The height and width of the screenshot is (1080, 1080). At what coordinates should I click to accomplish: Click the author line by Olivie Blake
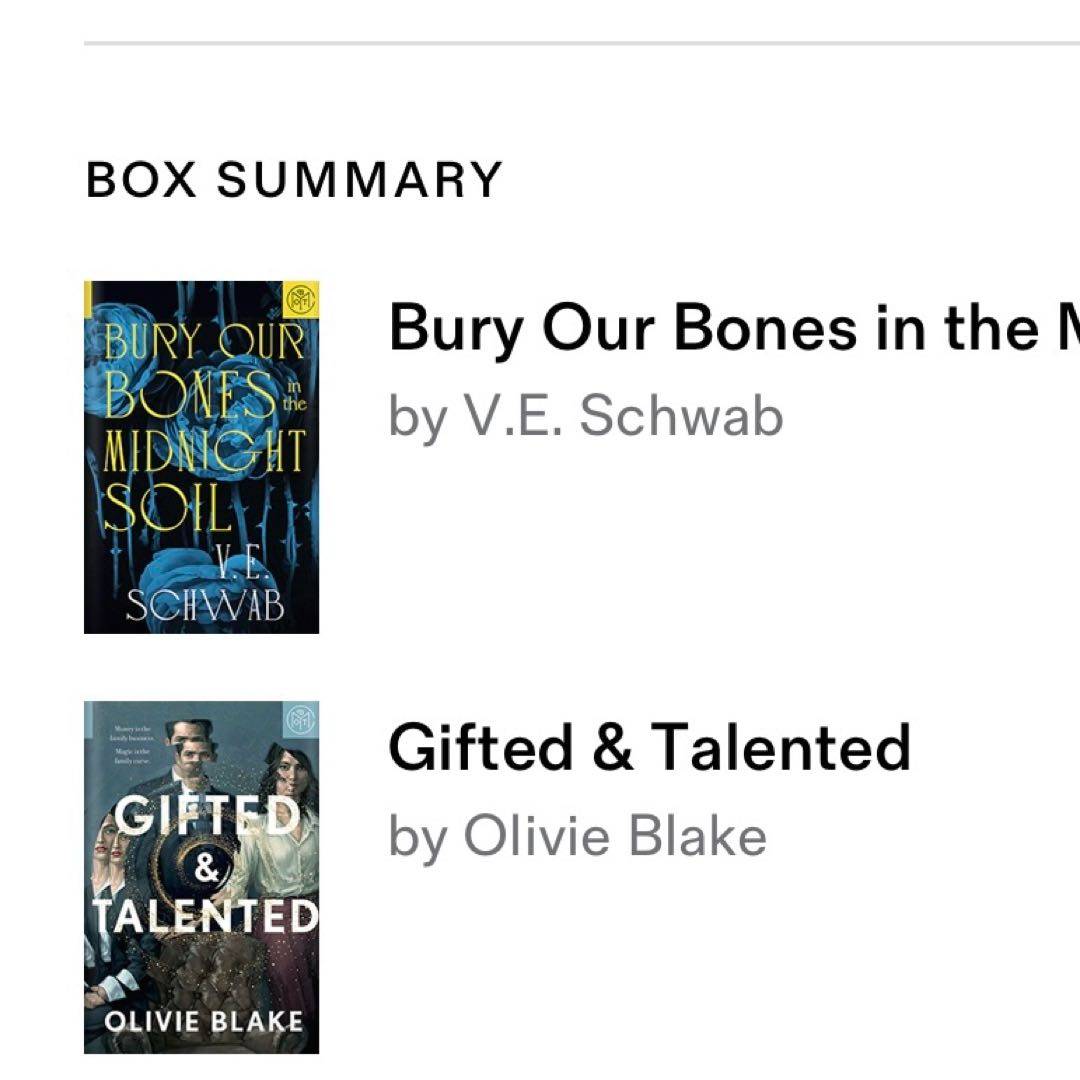(x=577, y=835)
